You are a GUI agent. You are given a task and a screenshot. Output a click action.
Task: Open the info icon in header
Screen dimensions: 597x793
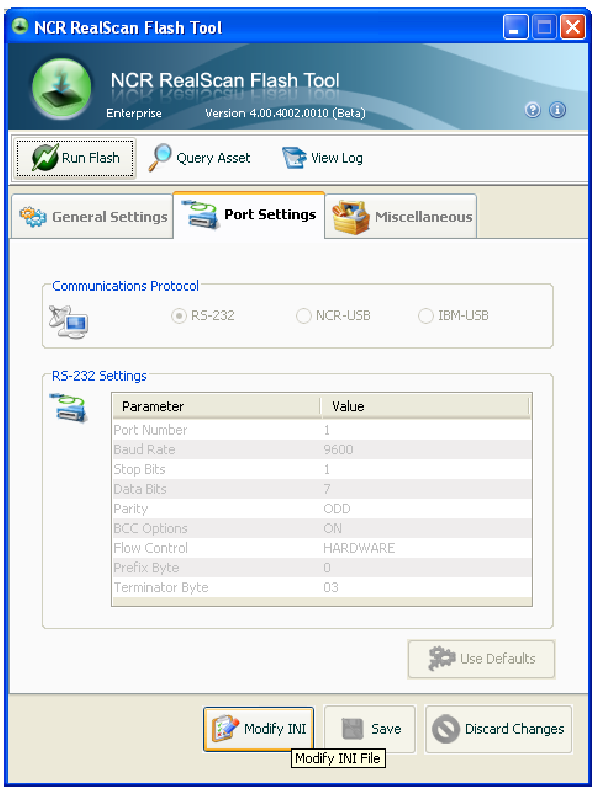click(558, 110)
